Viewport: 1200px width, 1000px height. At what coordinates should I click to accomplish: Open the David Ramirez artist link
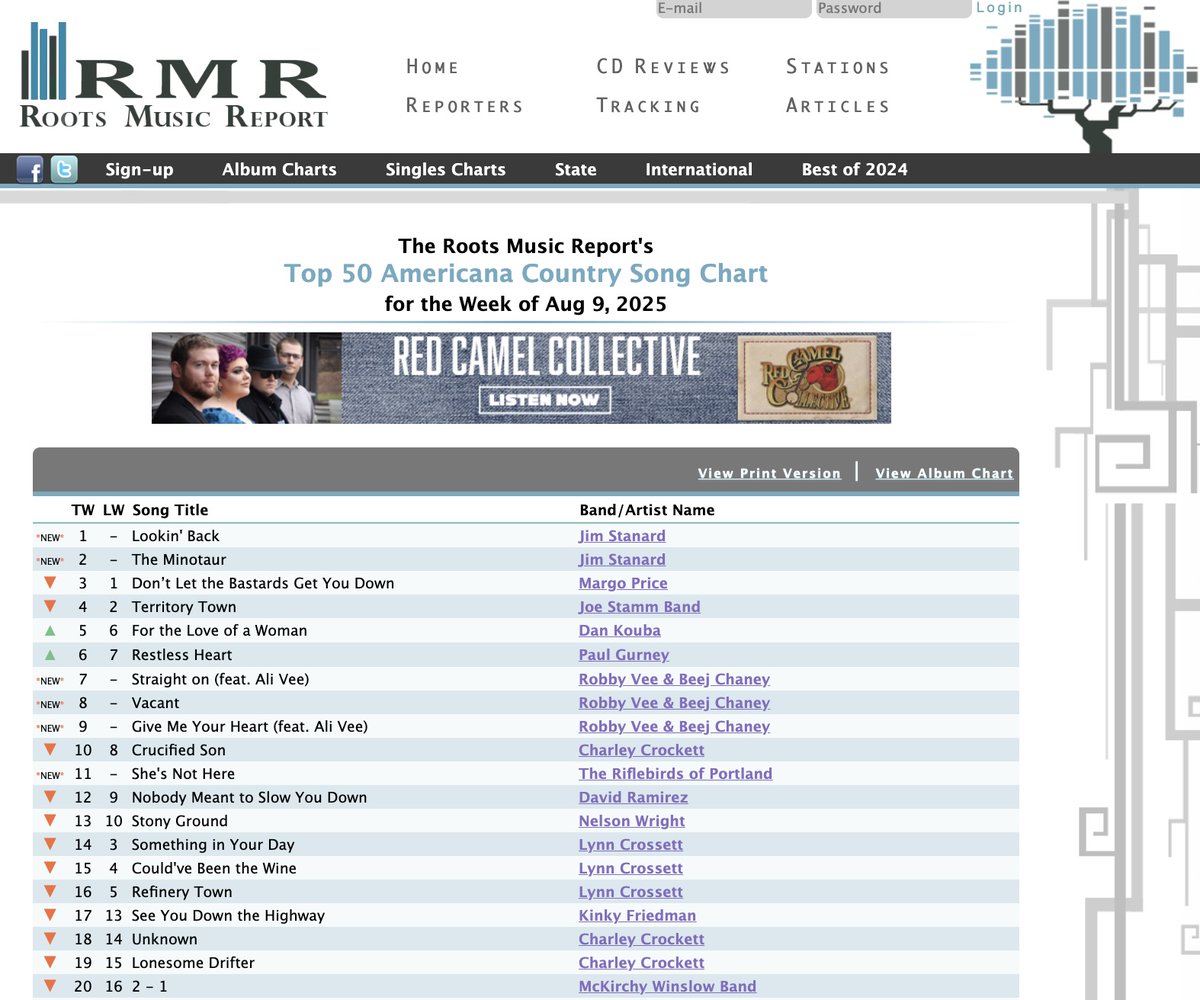pos(633,798)
